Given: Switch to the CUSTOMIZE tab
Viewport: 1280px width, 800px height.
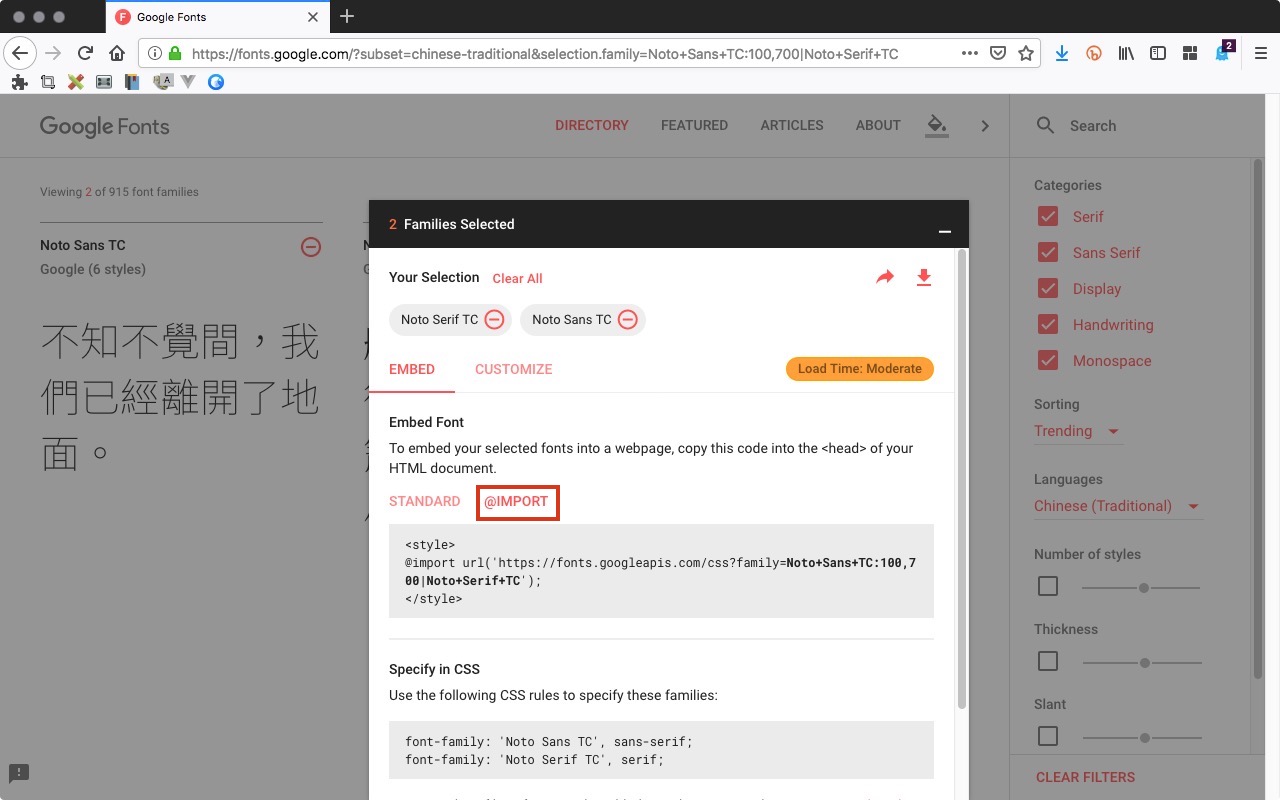Looking at the screenshot, I should click(x=514, y=369).
